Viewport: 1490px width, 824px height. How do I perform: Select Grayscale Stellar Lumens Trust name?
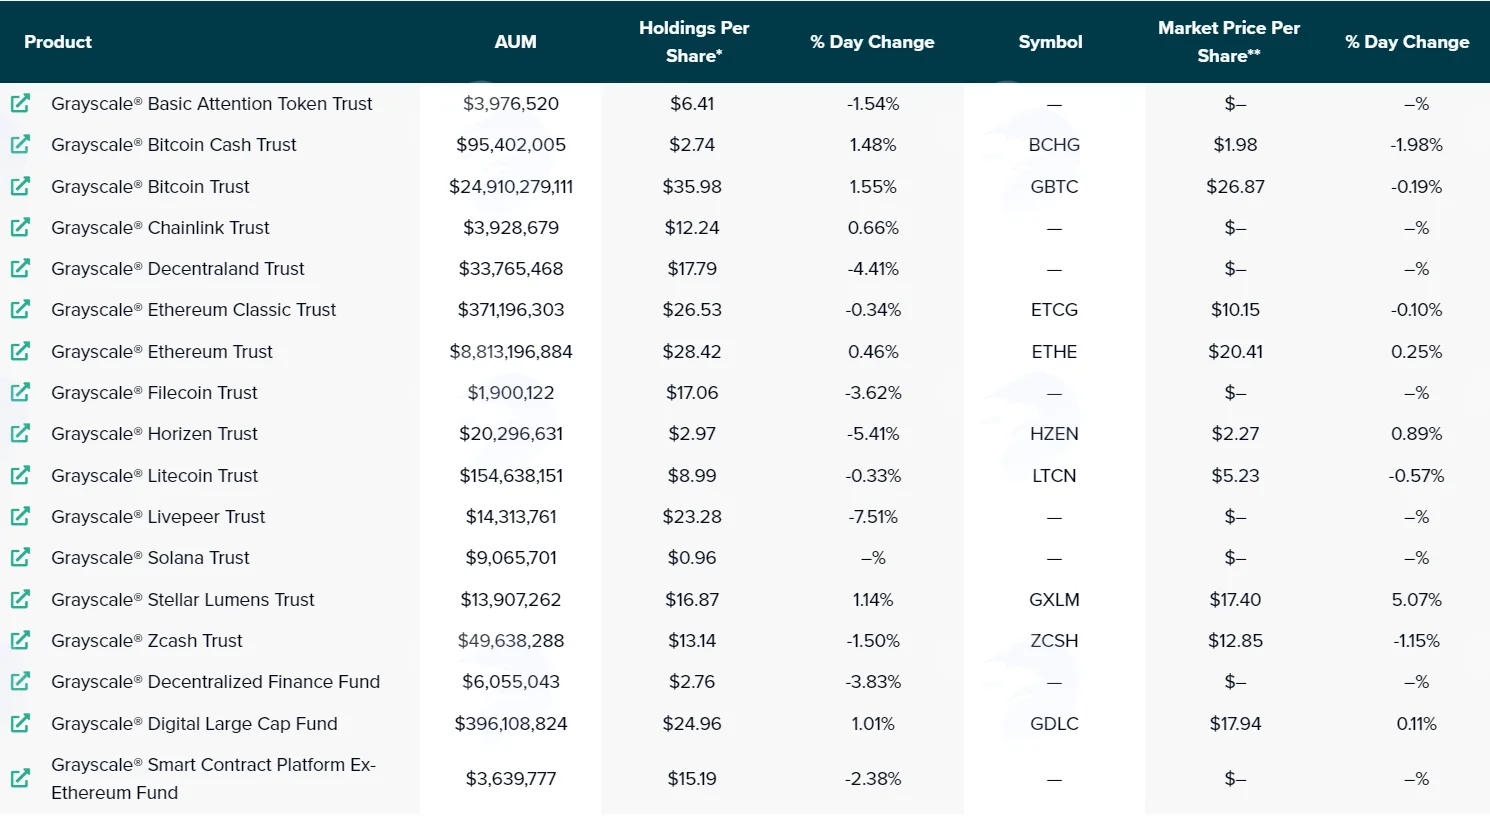pos(183,600)
